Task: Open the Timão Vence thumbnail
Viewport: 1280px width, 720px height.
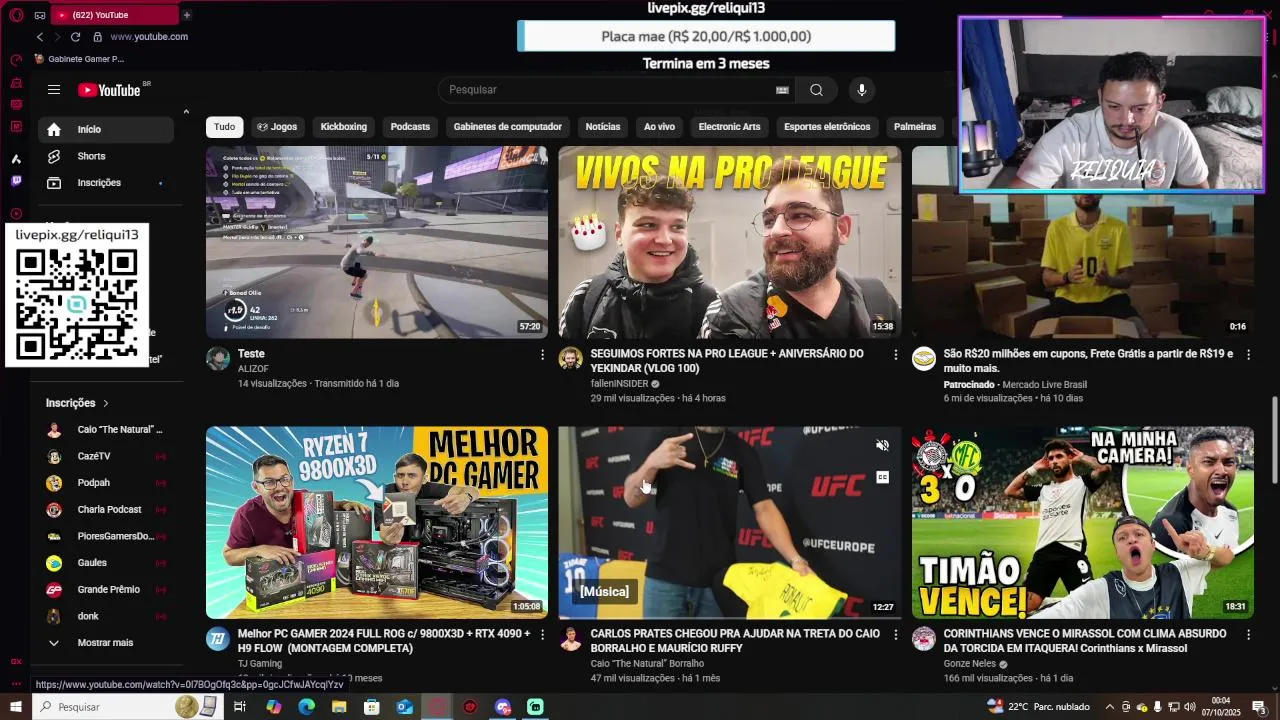Action: click(1083, 522)
